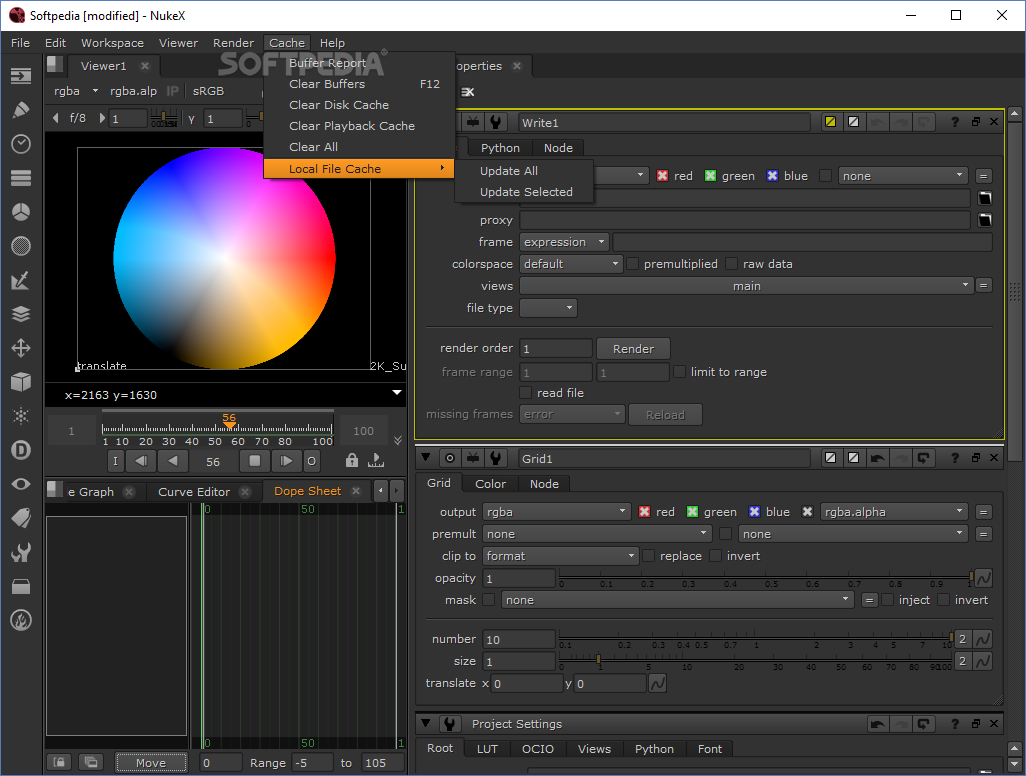Image resolution: width=1026 pixels, height=776 pixels.
Task: Click the render order input field
Action: (x=556, y=349)
